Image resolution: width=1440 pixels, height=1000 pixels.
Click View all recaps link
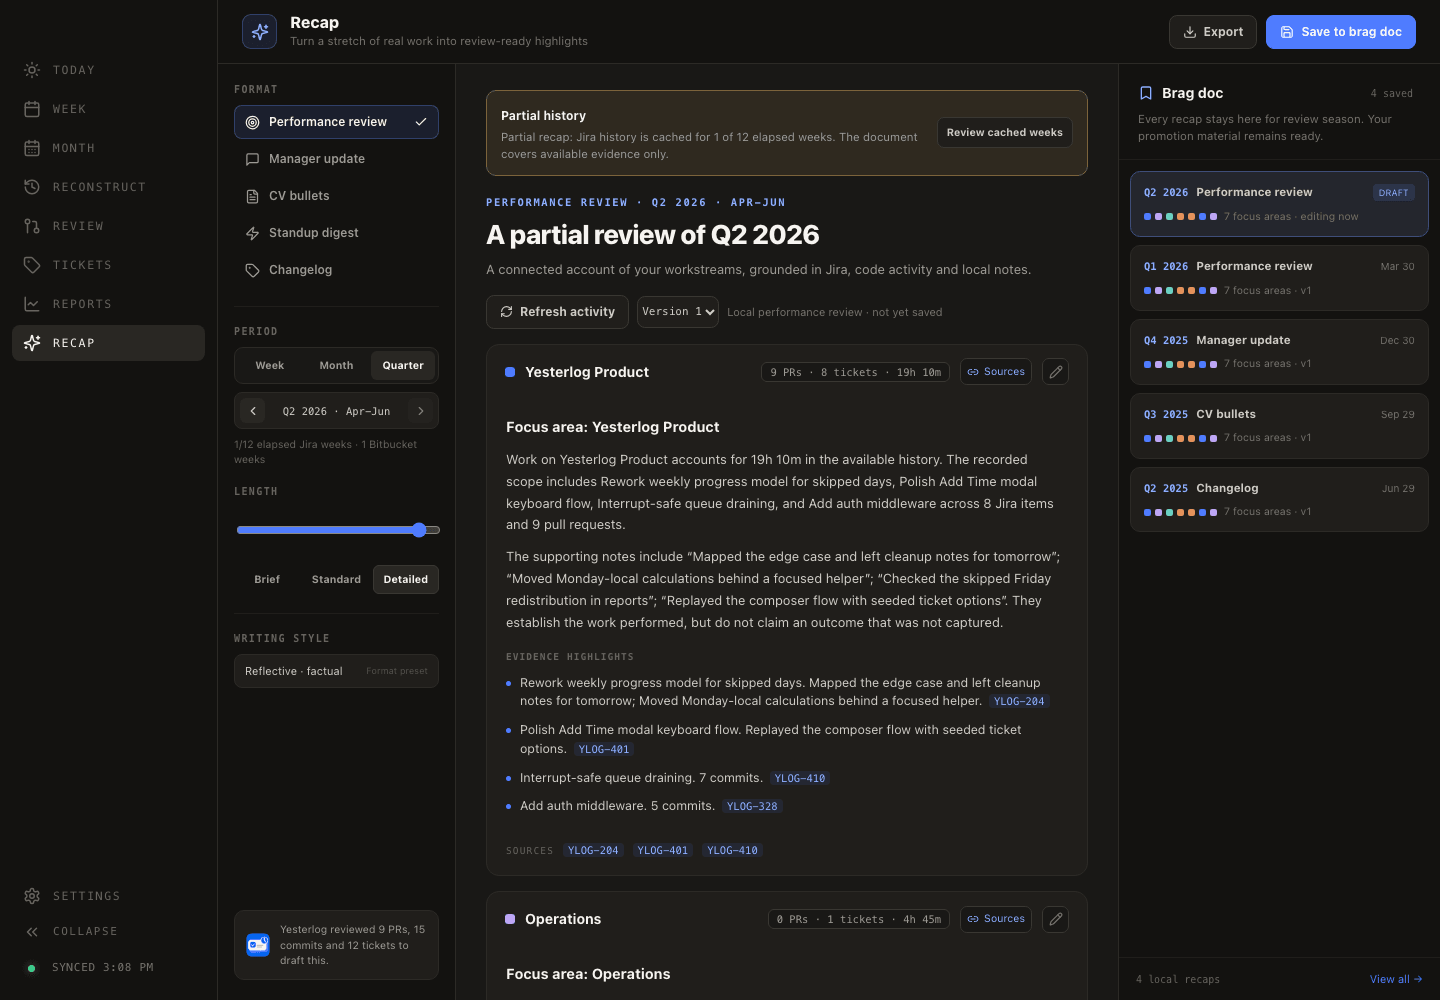[x=1396, y=979]
